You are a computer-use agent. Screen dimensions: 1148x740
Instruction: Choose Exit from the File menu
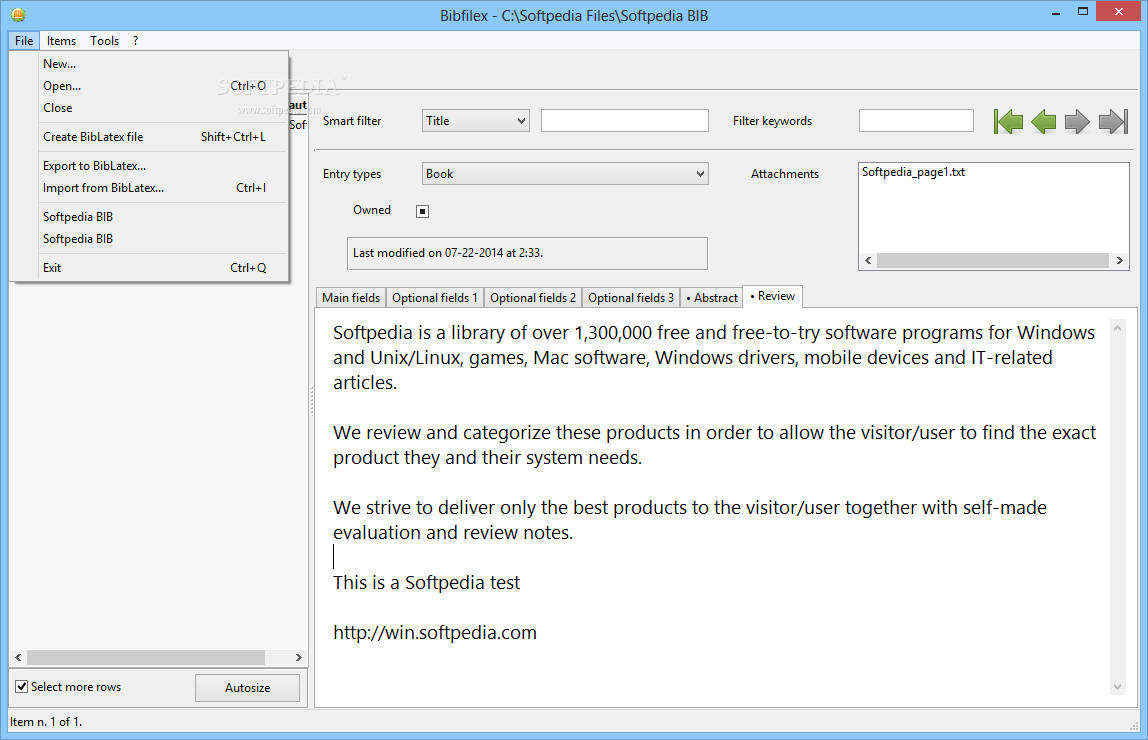[x=149, y=268]
